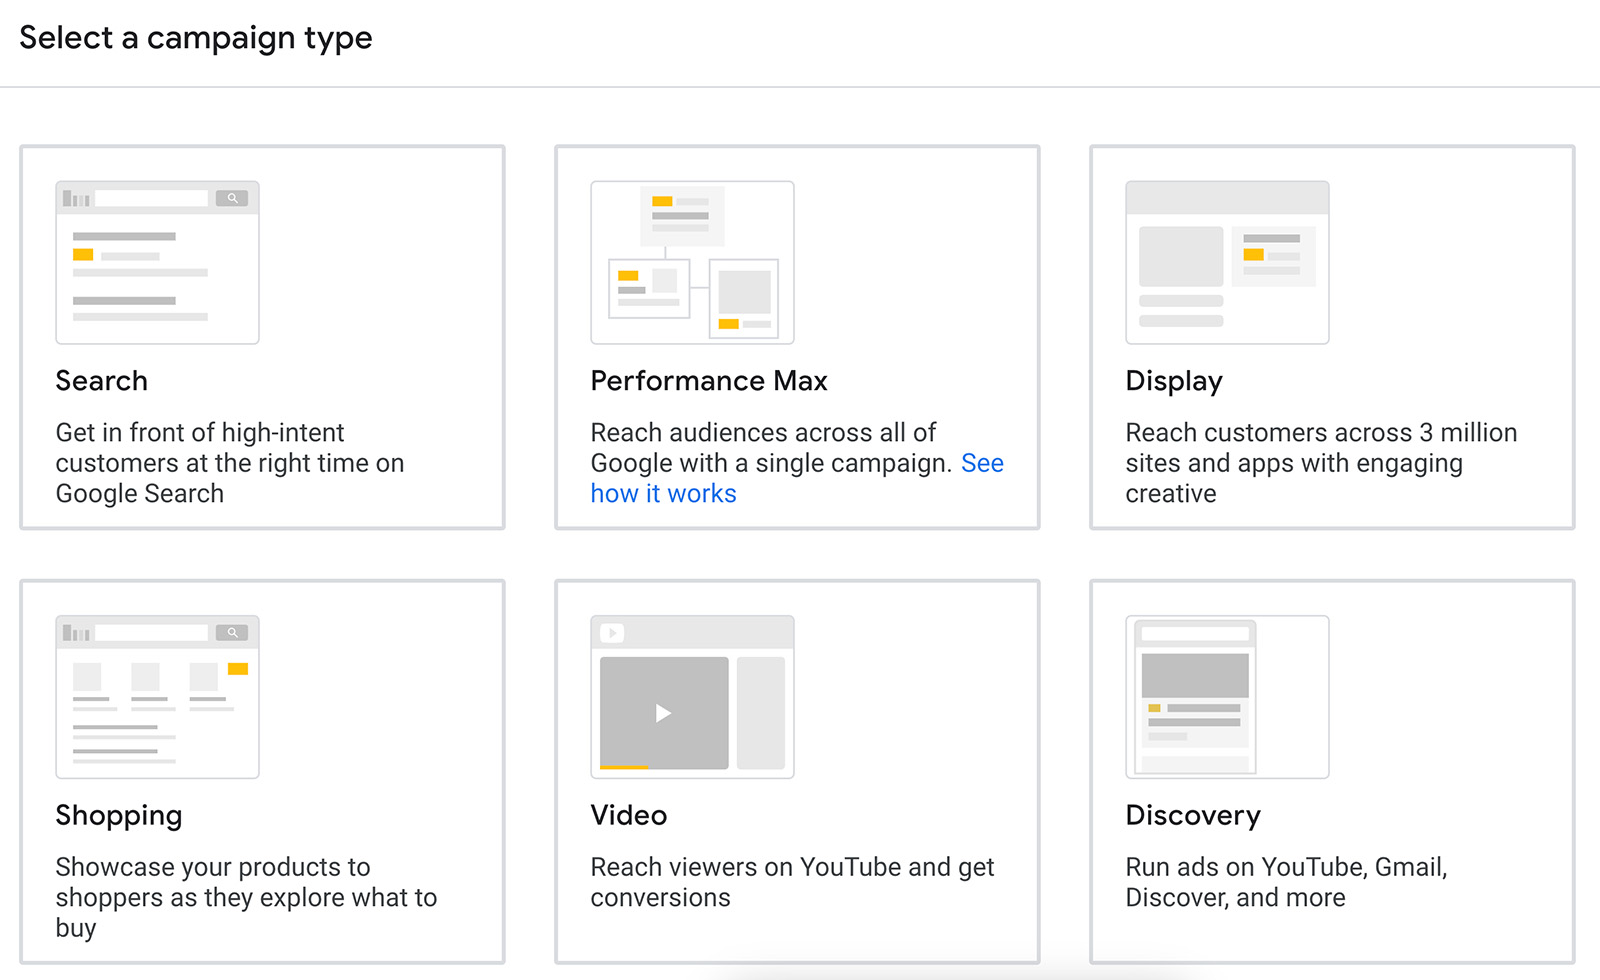Click 'Showcase your products to shoppers' description
This screenshot has width=1600, height=980.
(246, 897)
